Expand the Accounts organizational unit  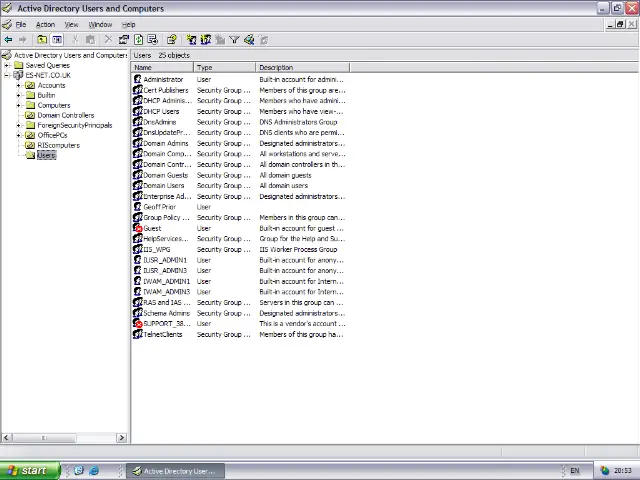[18, 85]
